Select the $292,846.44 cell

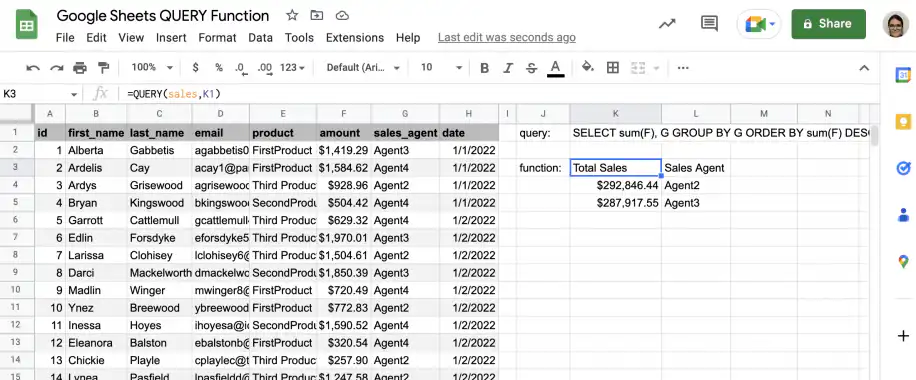(616, 185)
